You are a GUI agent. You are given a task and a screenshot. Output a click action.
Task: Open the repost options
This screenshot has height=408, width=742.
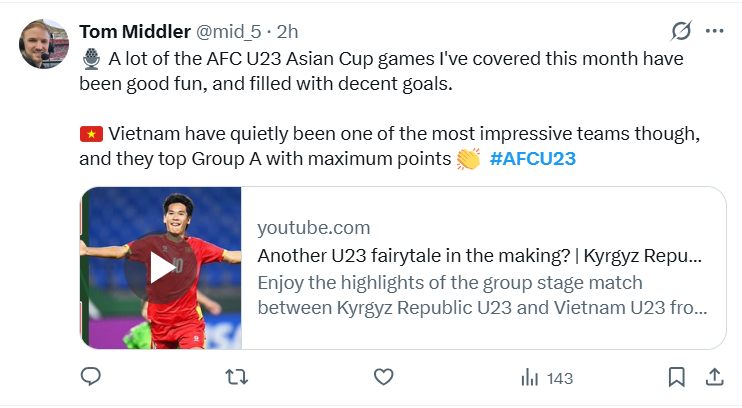coord(237,377)
